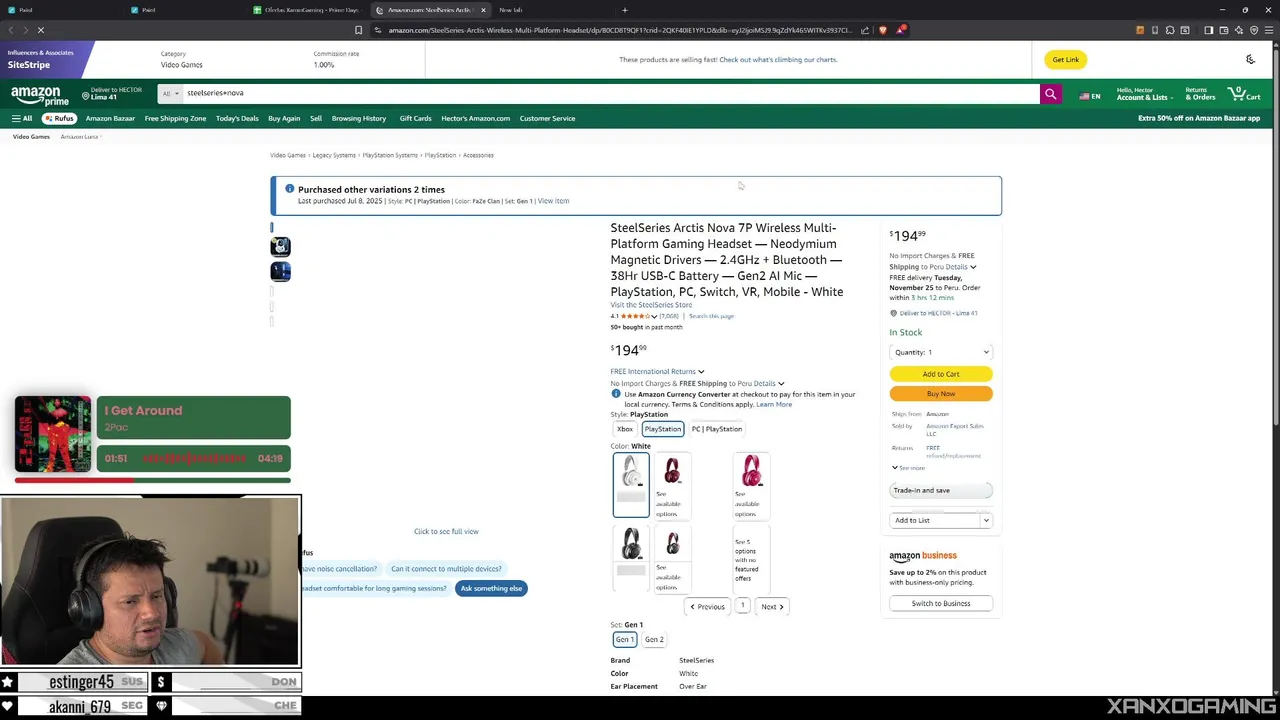Select Gen 2 set option
Viewport: 1280px width, 720px height.
654,639
